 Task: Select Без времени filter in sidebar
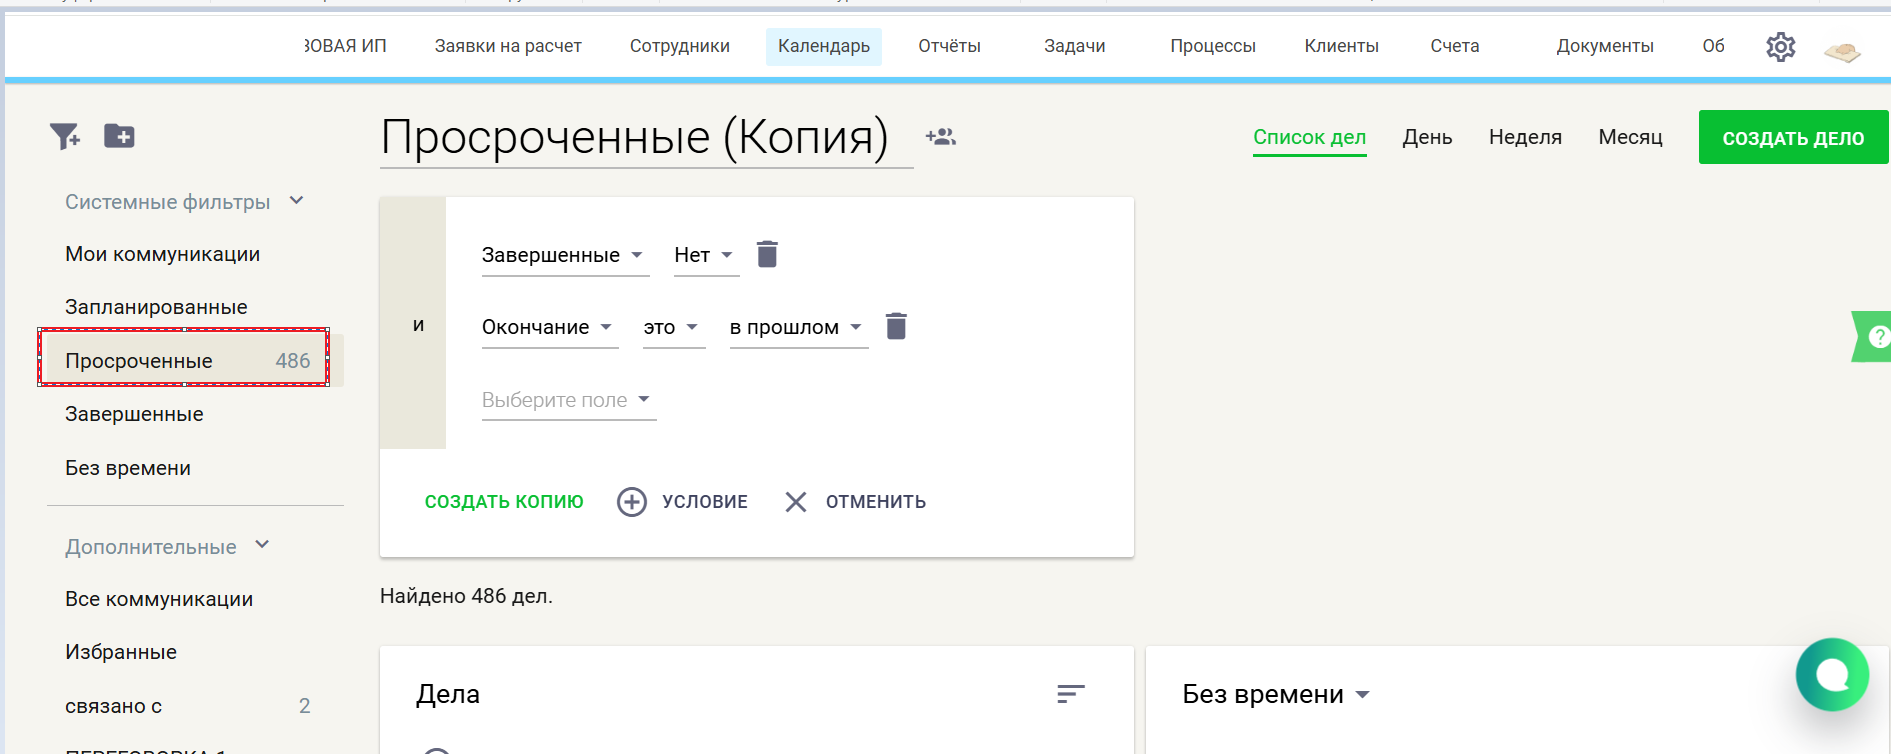point(128,468)
